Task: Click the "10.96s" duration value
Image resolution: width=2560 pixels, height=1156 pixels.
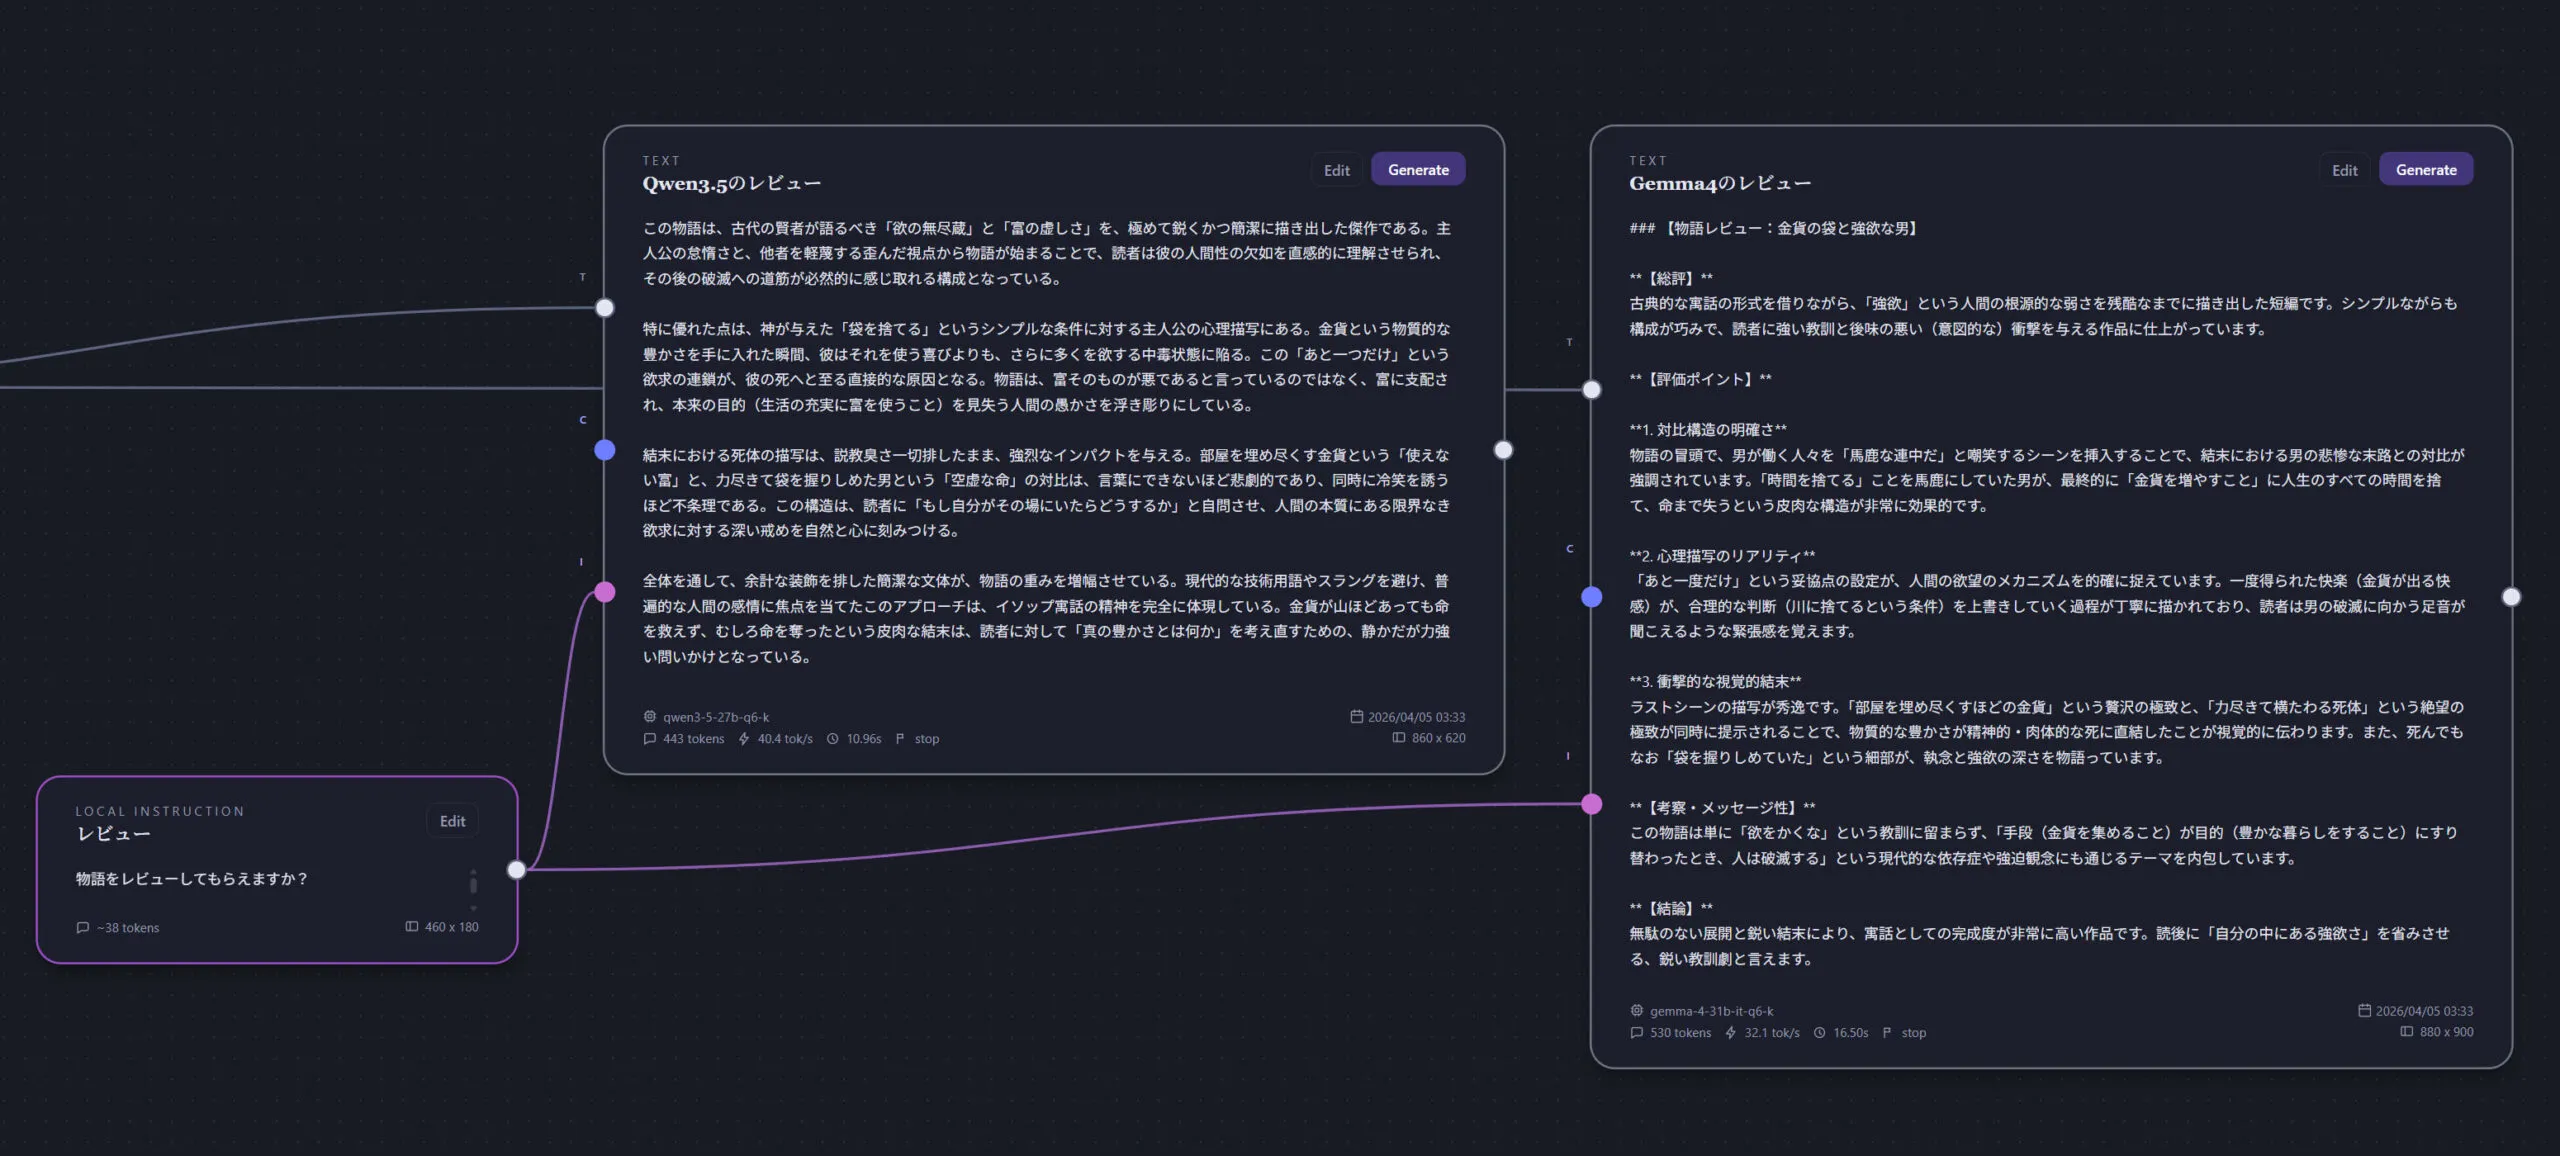Action: 864,739
